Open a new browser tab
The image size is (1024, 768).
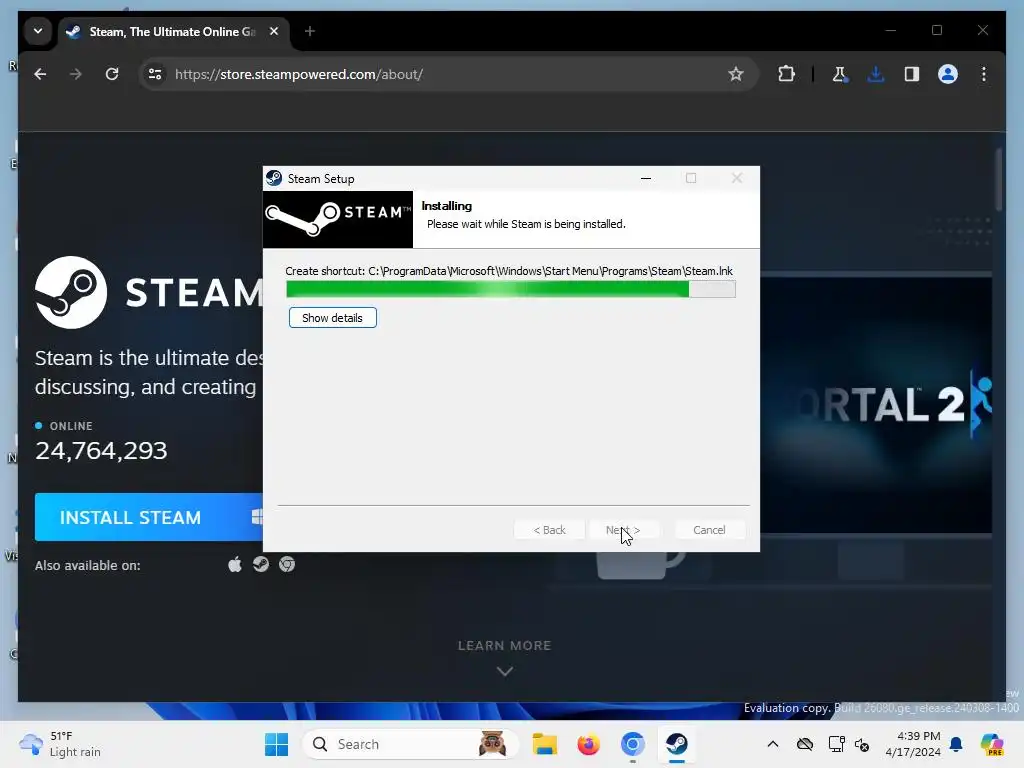(x=310, y=31)
